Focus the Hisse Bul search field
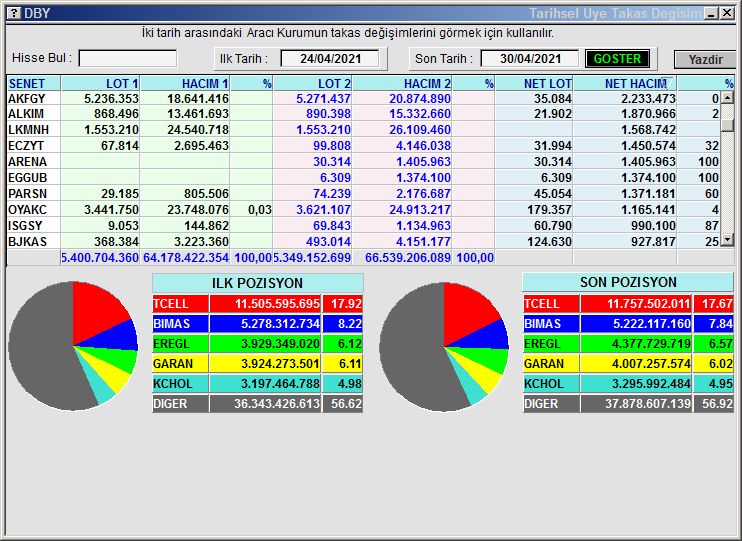 tap(128, 59)
